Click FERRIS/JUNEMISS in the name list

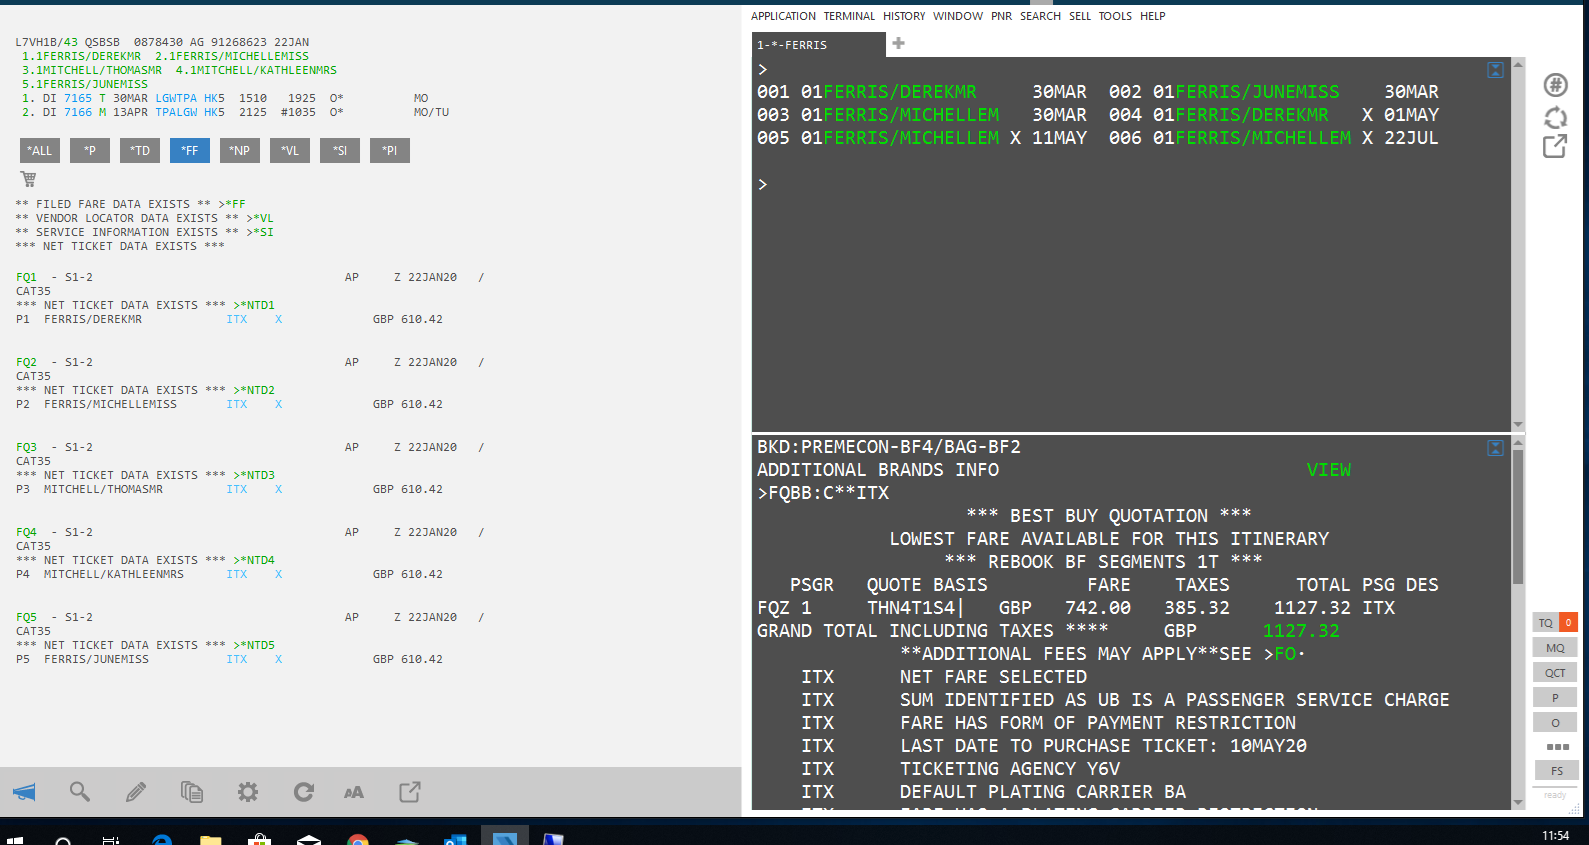tap(1257, 92)
